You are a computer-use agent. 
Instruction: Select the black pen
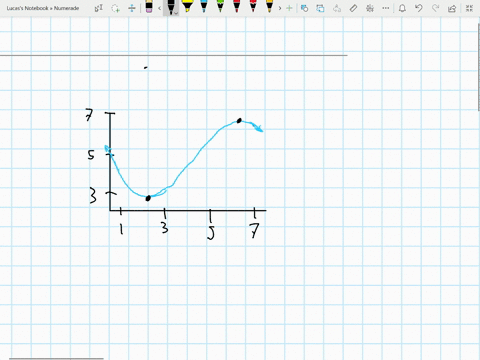click(171, 7)
